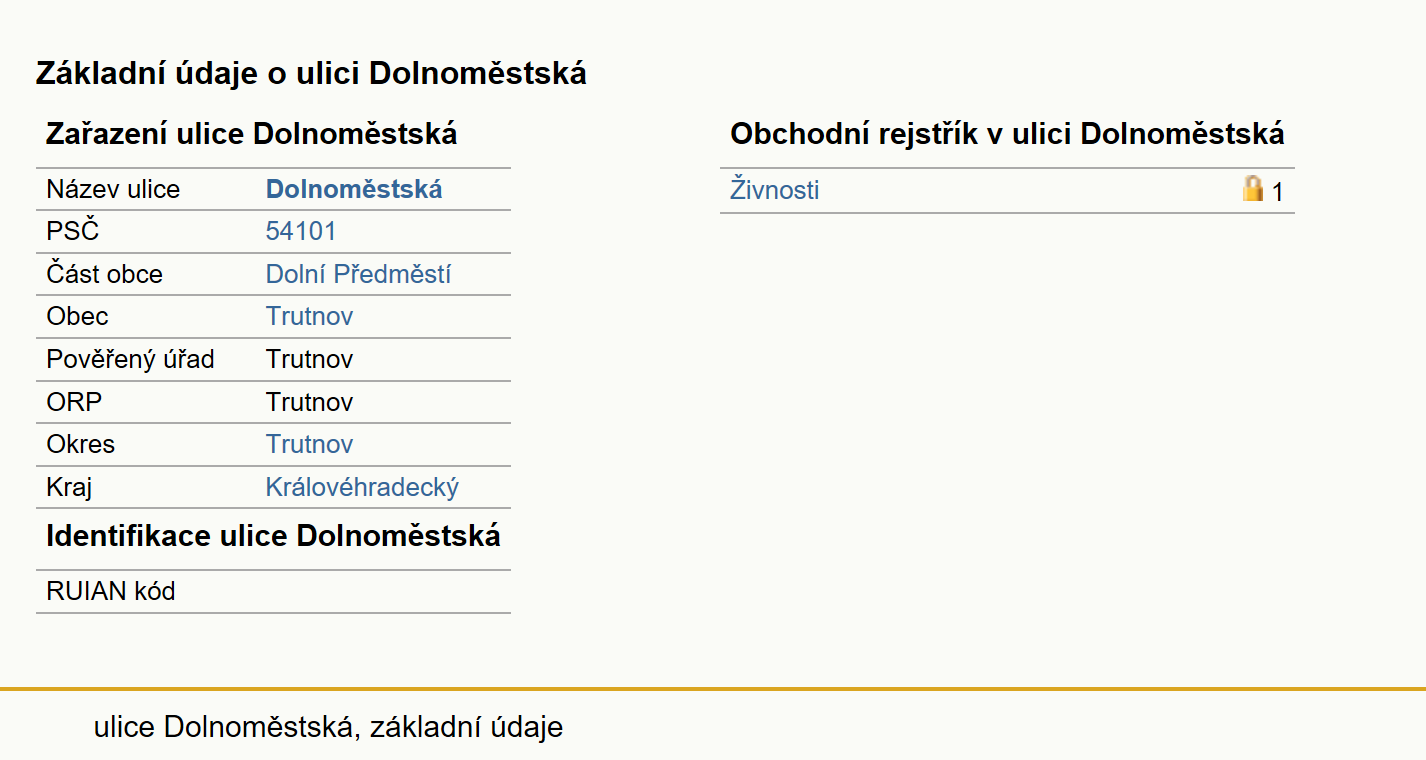Click the lock icon beside Živnosti
The height and width of the screenshot is (760, 1426).
(1253, 189)
